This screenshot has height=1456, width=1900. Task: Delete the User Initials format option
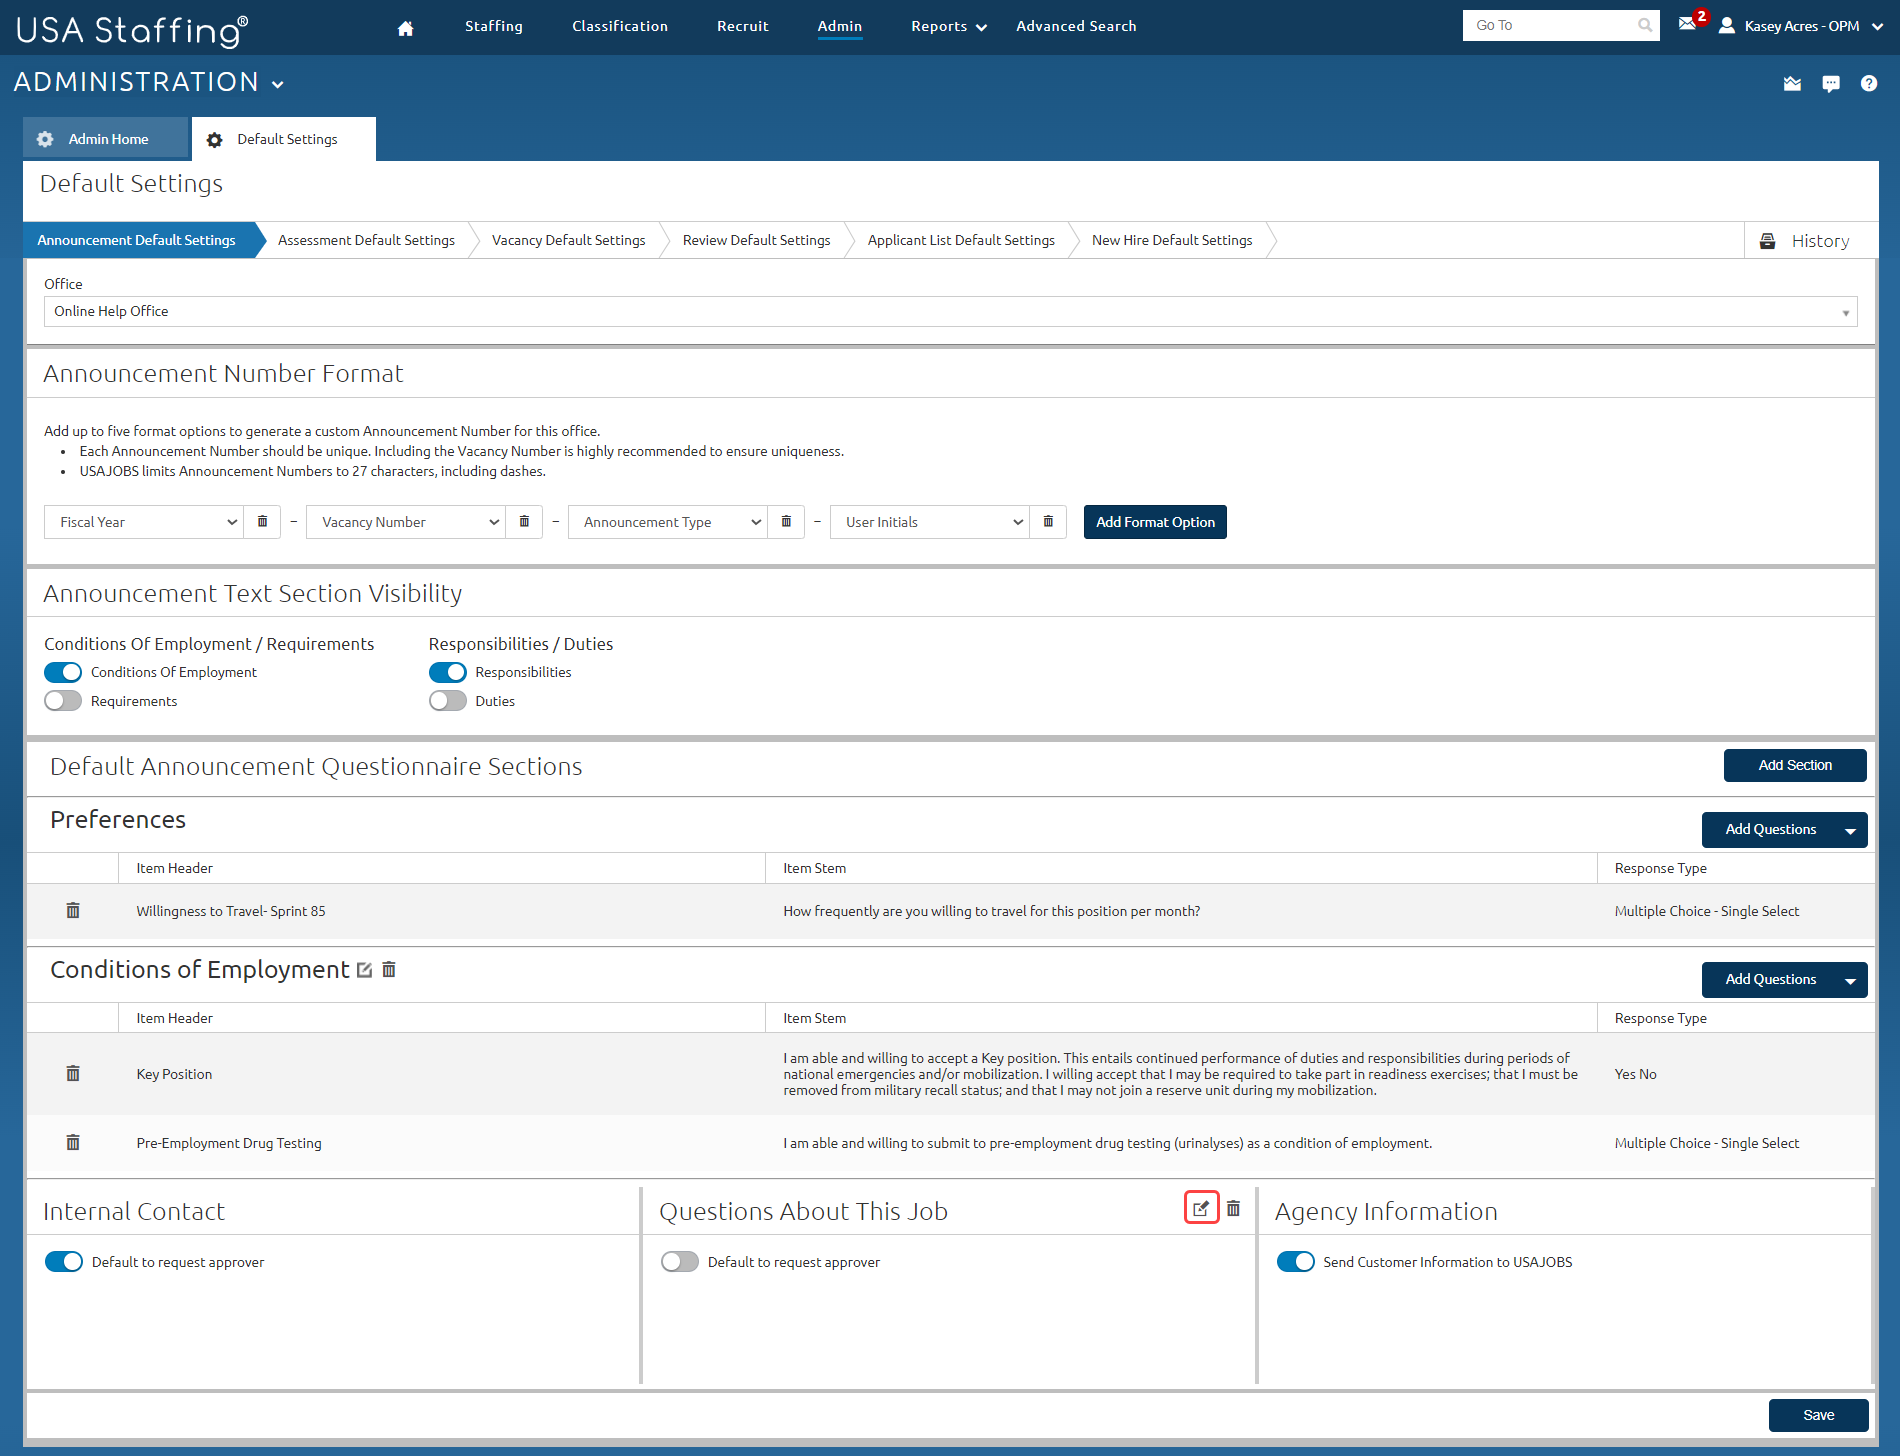(1048, 522)
